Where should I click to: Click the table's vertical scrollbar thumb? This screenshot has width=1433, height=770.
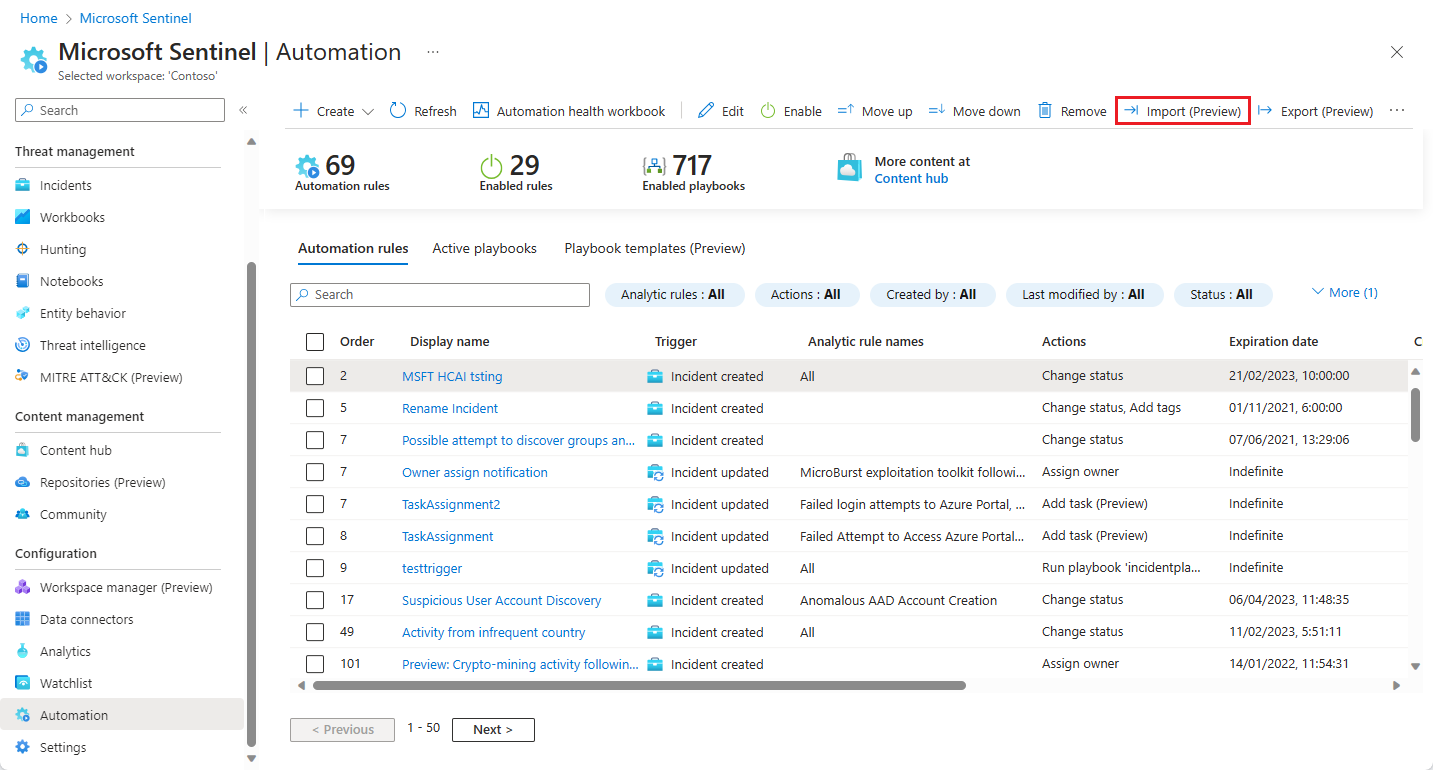click(1415, 414)
